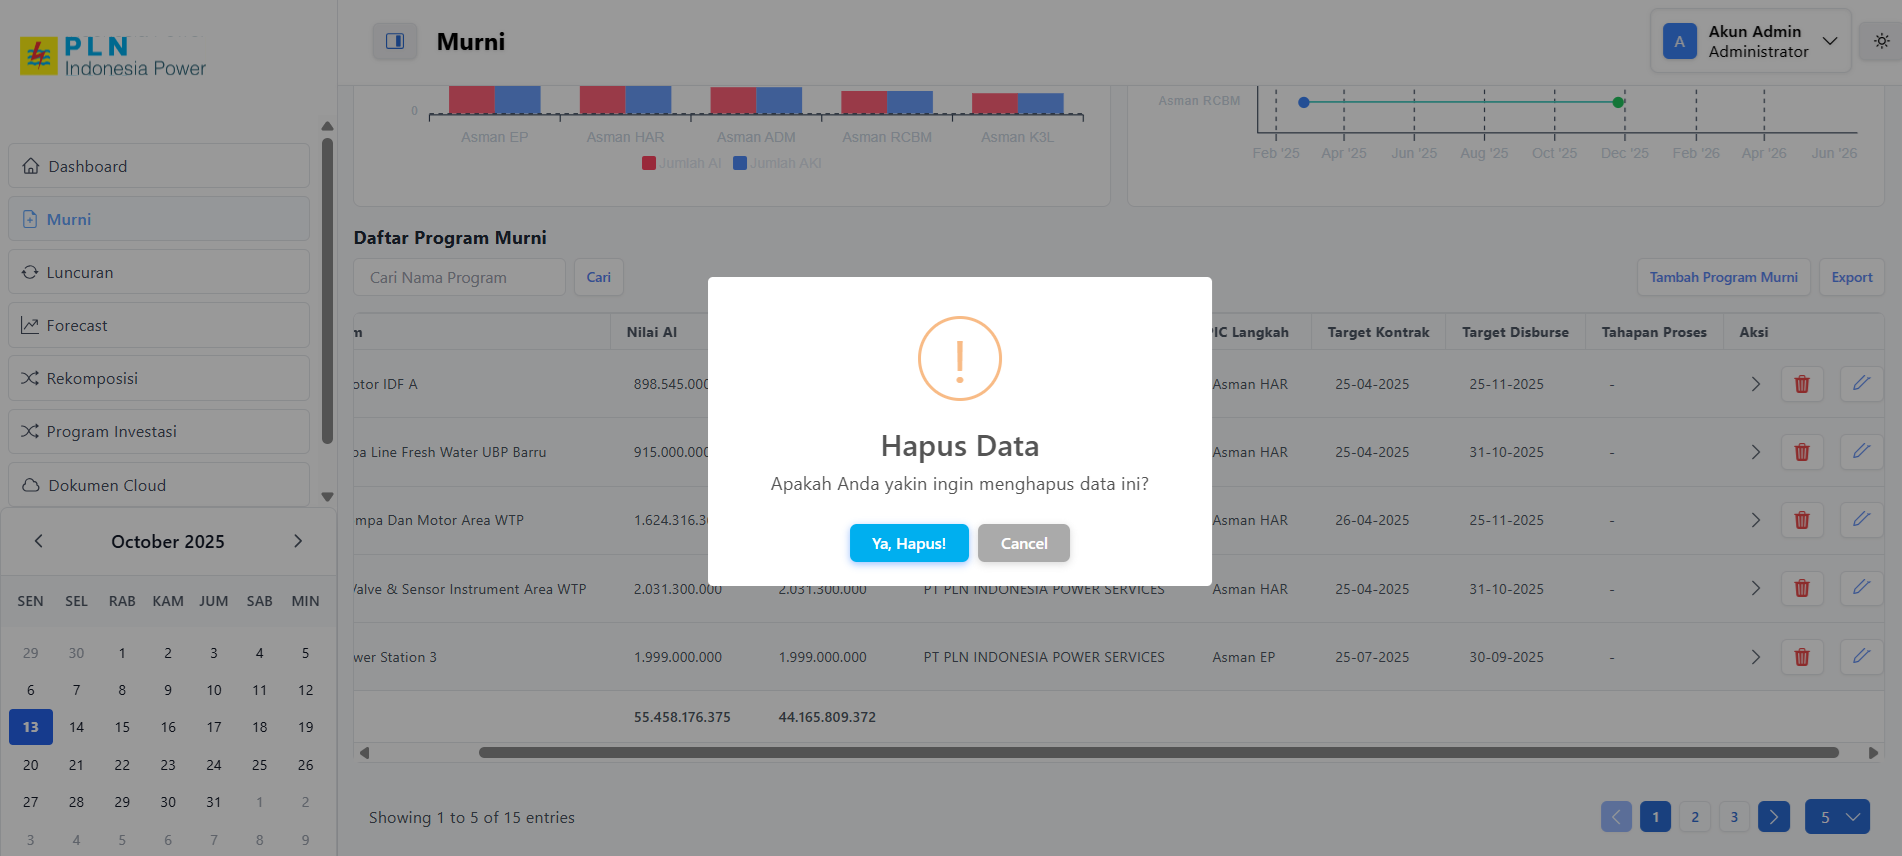Go to previous calendar month arrow
This screenshot has width=1902, height=856.
point(39,541)
